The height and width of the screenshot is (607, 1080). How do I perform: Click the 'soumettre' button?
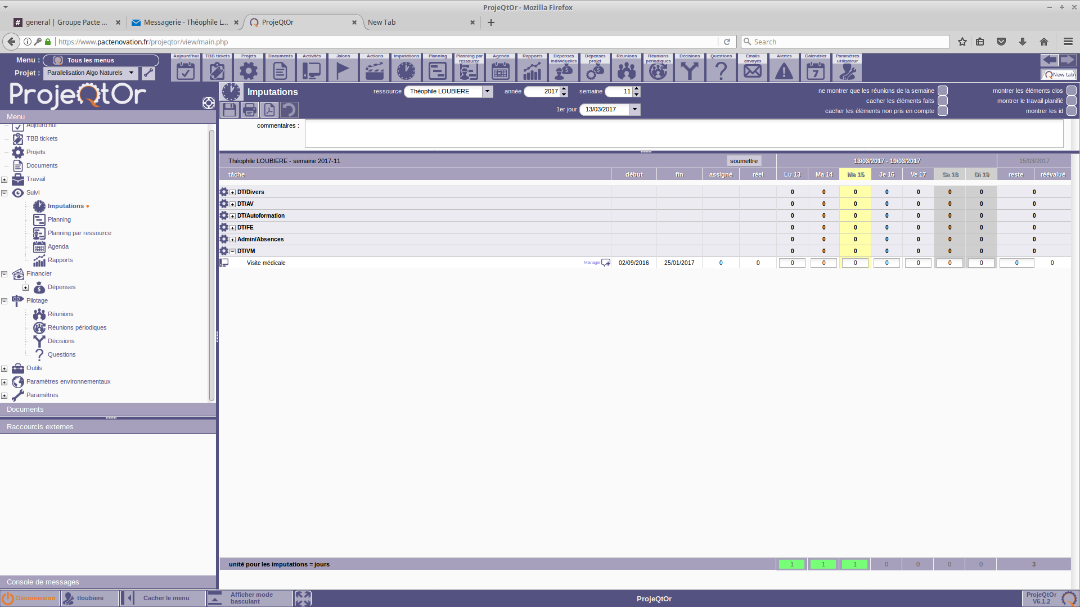click(743, 160)
